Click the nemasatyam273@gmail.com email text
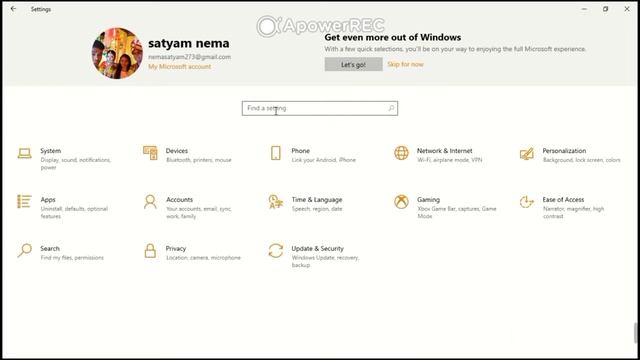 (189, 57)
